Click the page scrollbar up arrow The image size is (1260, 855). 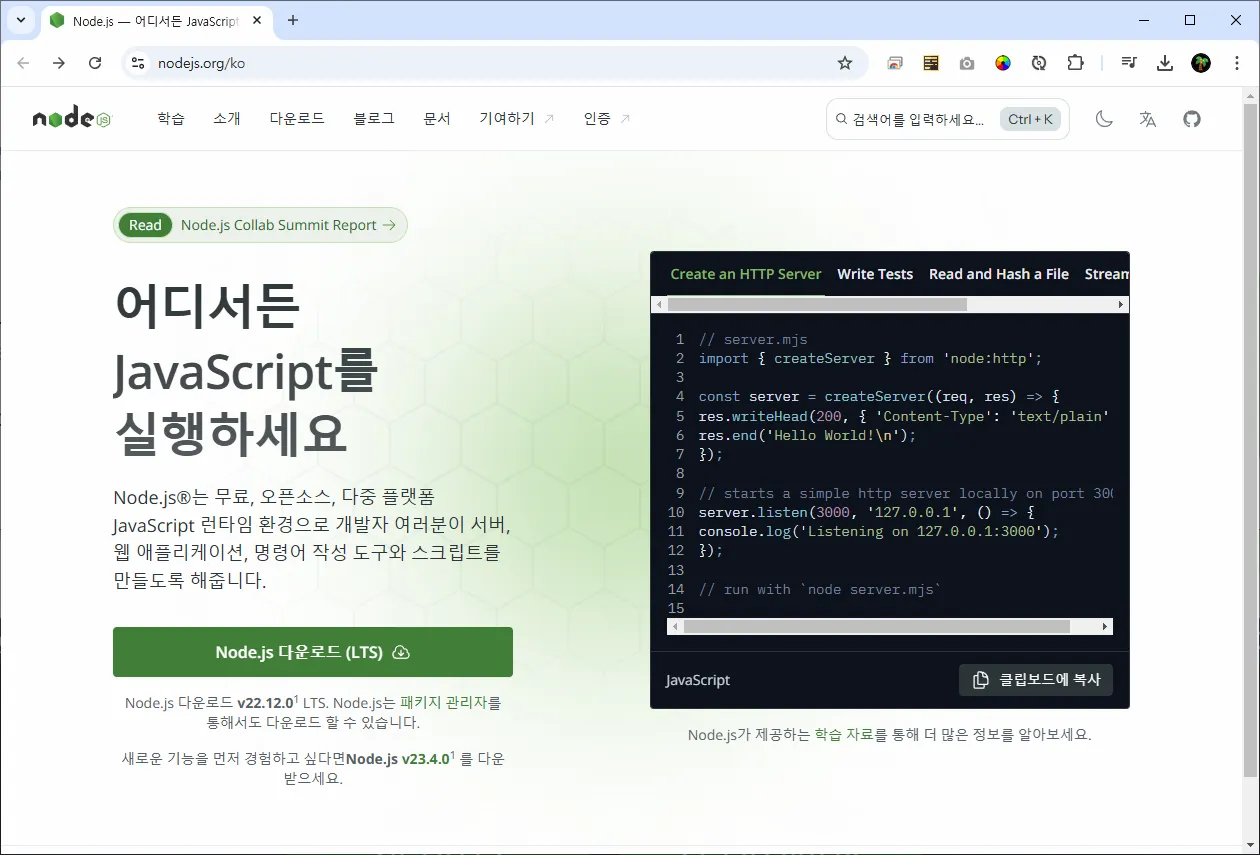pyautogui.click(x=1250, y=95)
